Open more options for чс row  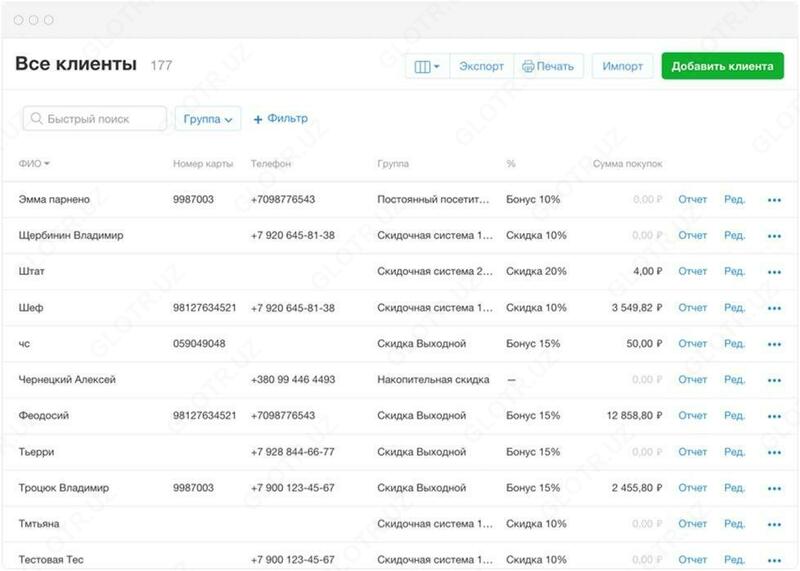point(774,344)
